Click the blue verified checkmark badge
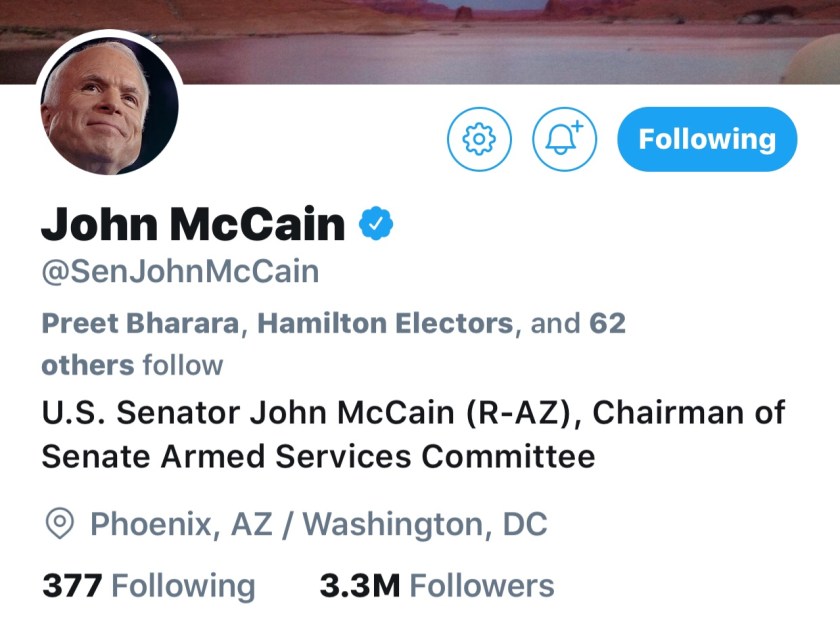The image size is (840, 633). [x=376, y=224]
